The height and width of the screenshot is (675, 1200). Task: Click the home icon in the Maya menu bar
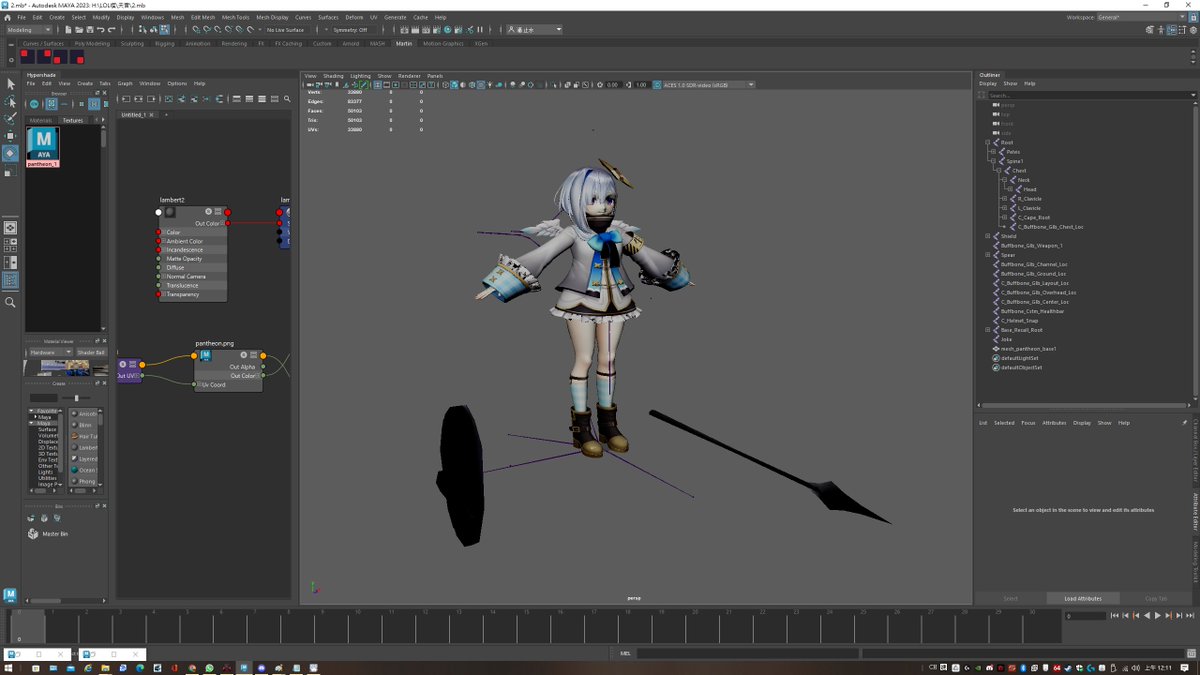[x=8, y=17]
